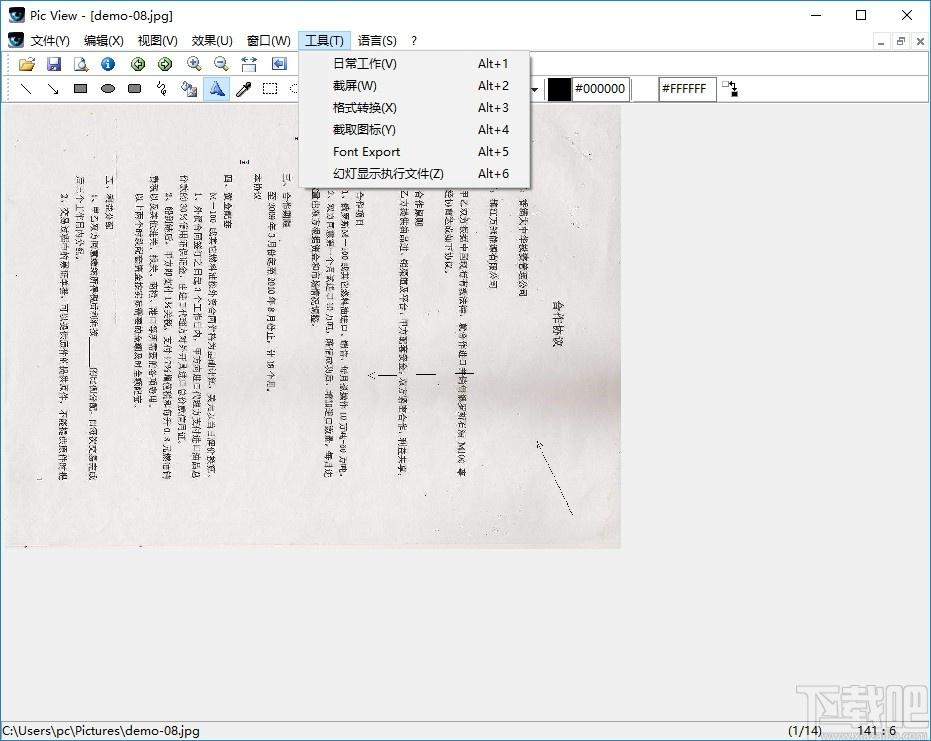931x741 pixels.
Task: Click the #000000 color hex field
Action: click(x=600, y=89)
